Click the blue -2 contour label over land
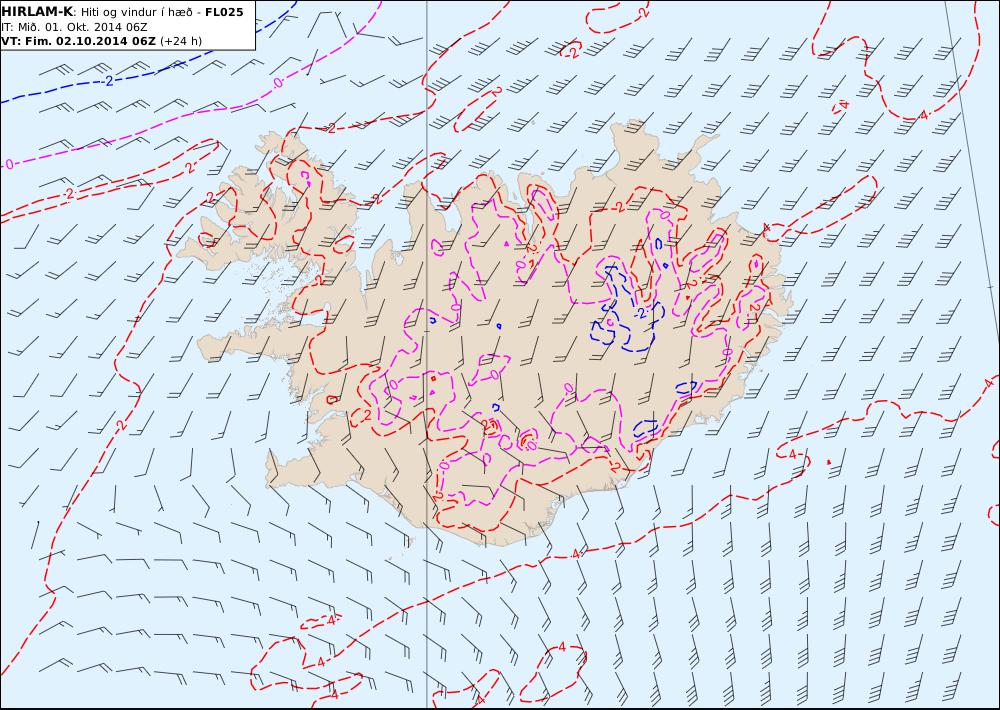This screenshot has width=1000, height=710. (x=642, y=312)
